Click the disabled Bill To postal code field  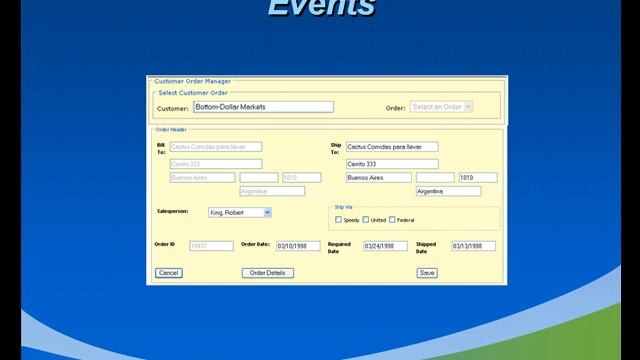[302, 178]
